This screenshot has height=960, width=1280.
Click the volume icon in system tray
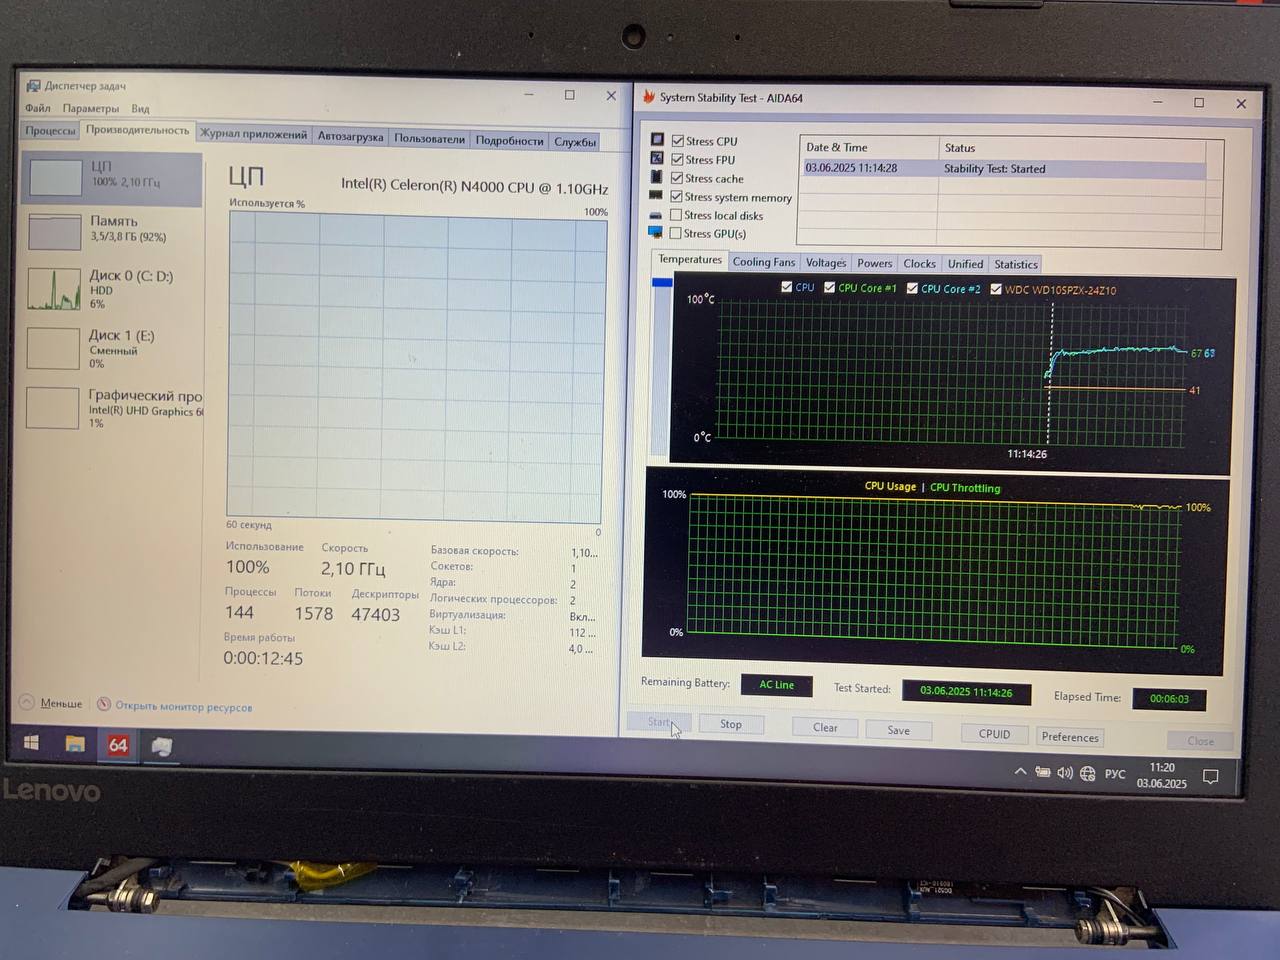1065,772
